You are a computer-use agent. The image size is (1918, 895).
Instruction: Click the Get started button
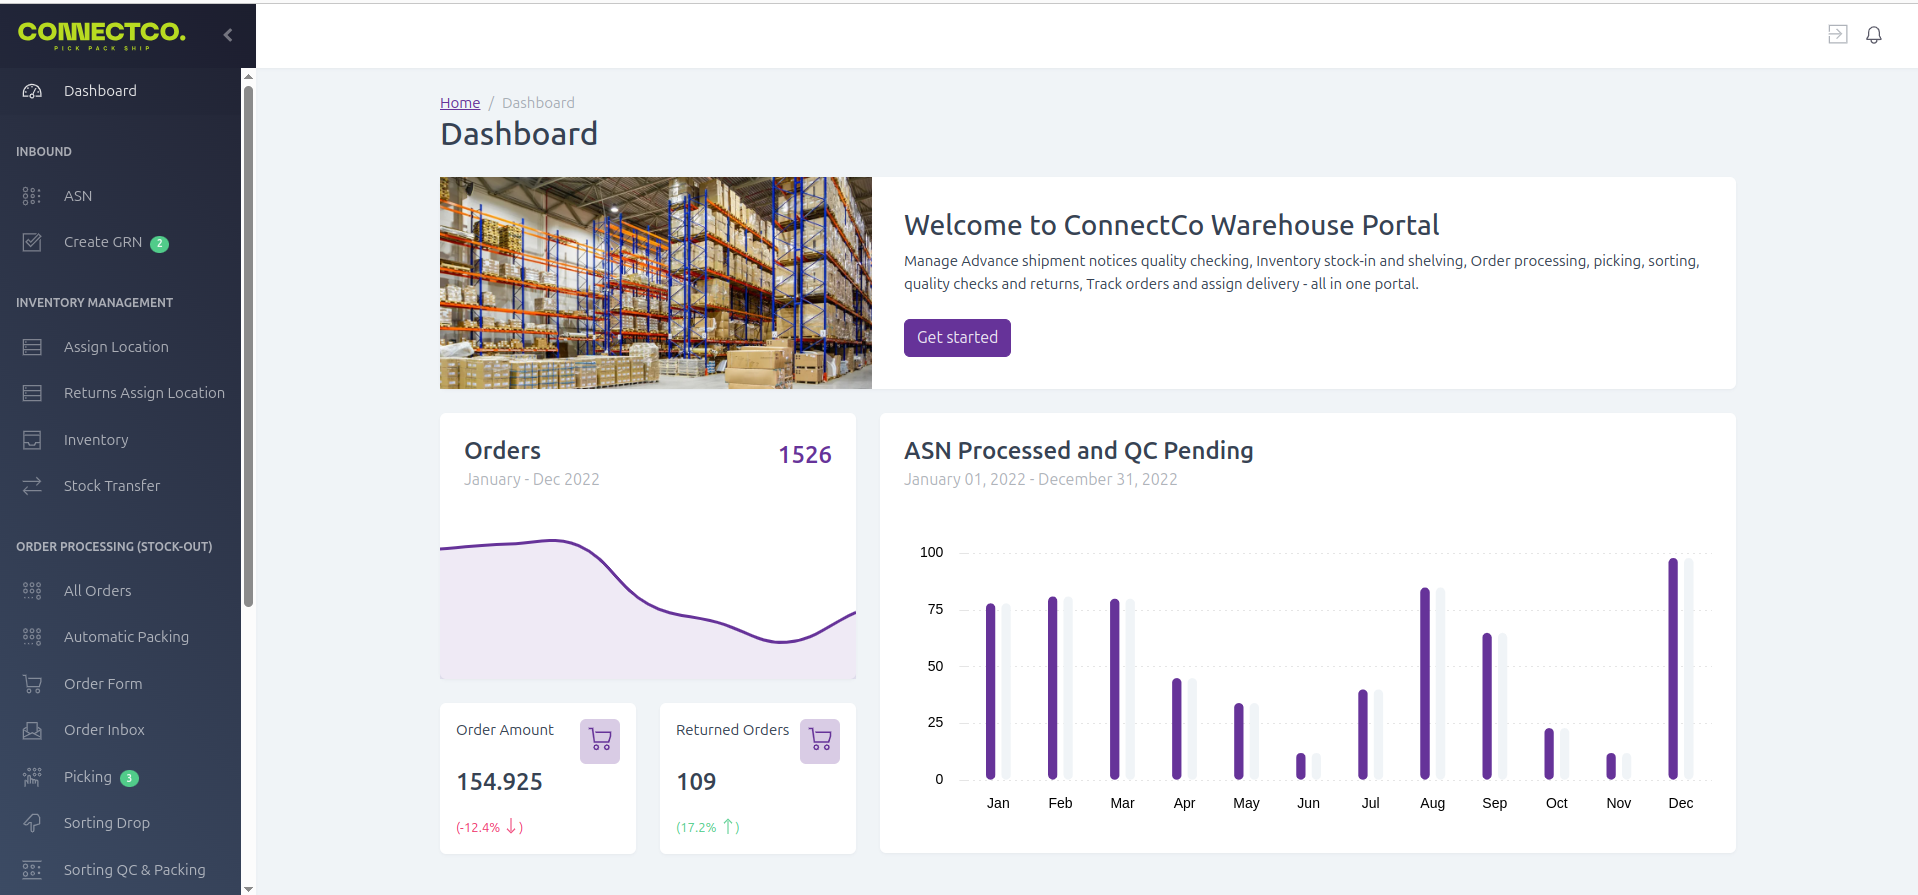click(957, 338)
